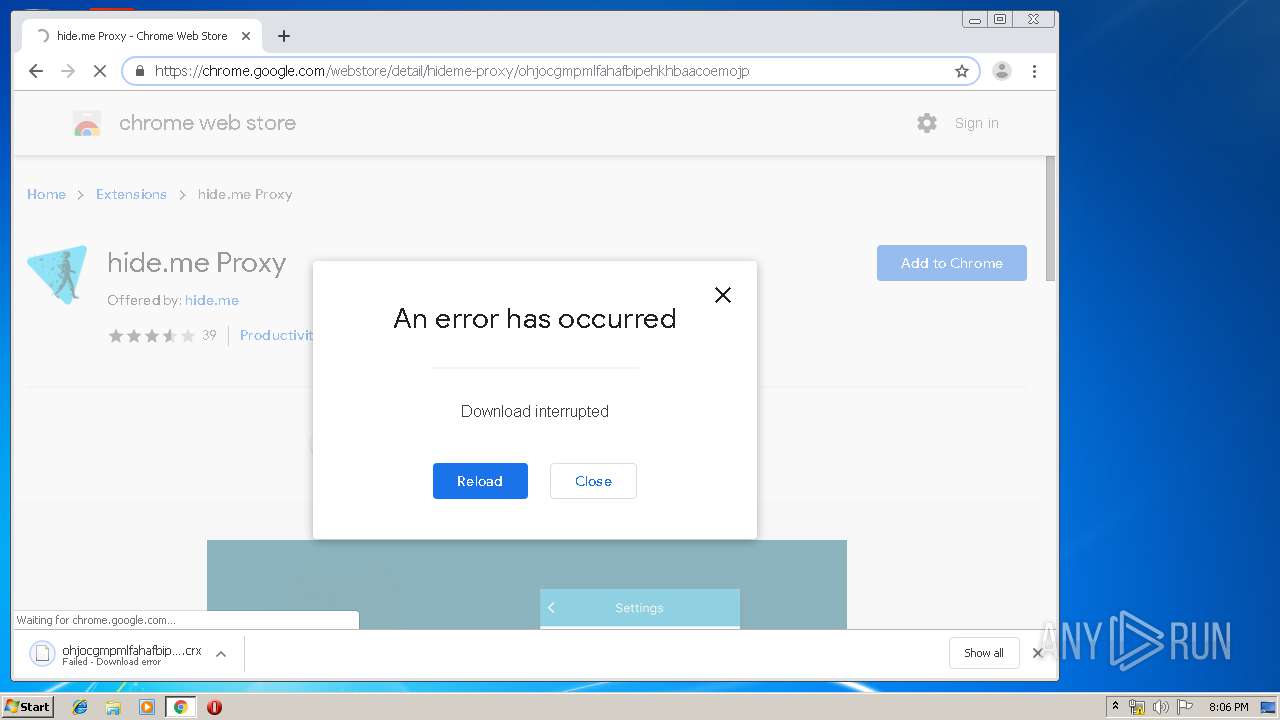Screen dimensions: 1280x720
Task: Open the File Explorer taskbar icon
Action: [x=113, y=707]
